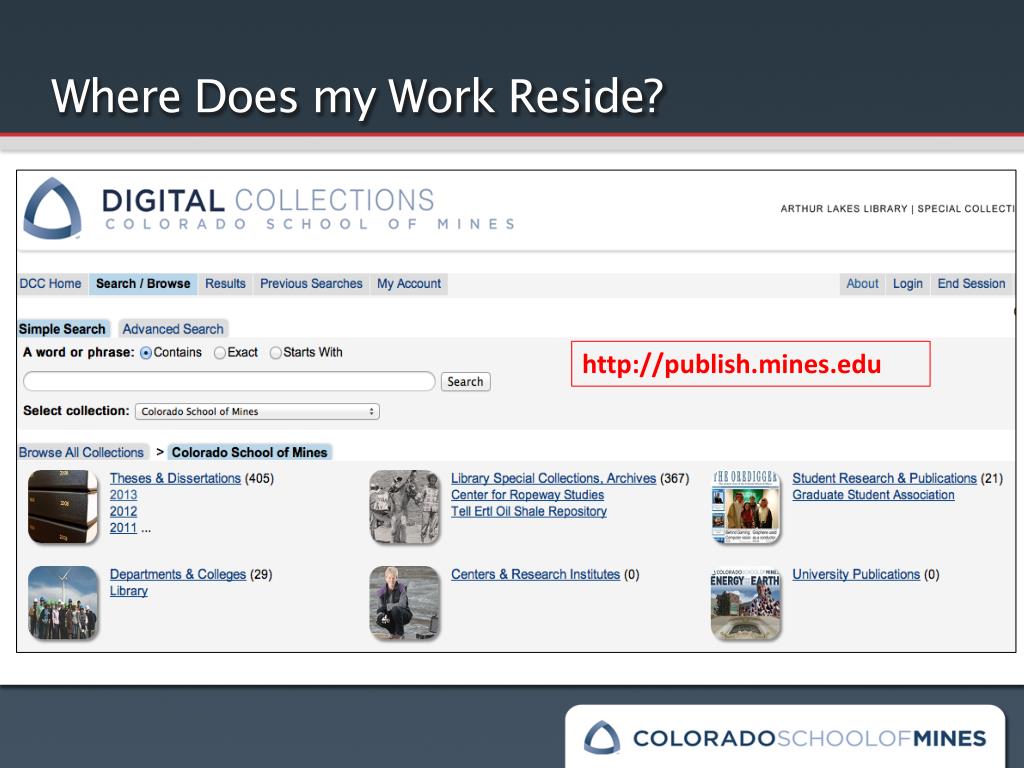Open the About page
The height and width of the screenshot is (768, 1024).
click(x=862, y=283)
